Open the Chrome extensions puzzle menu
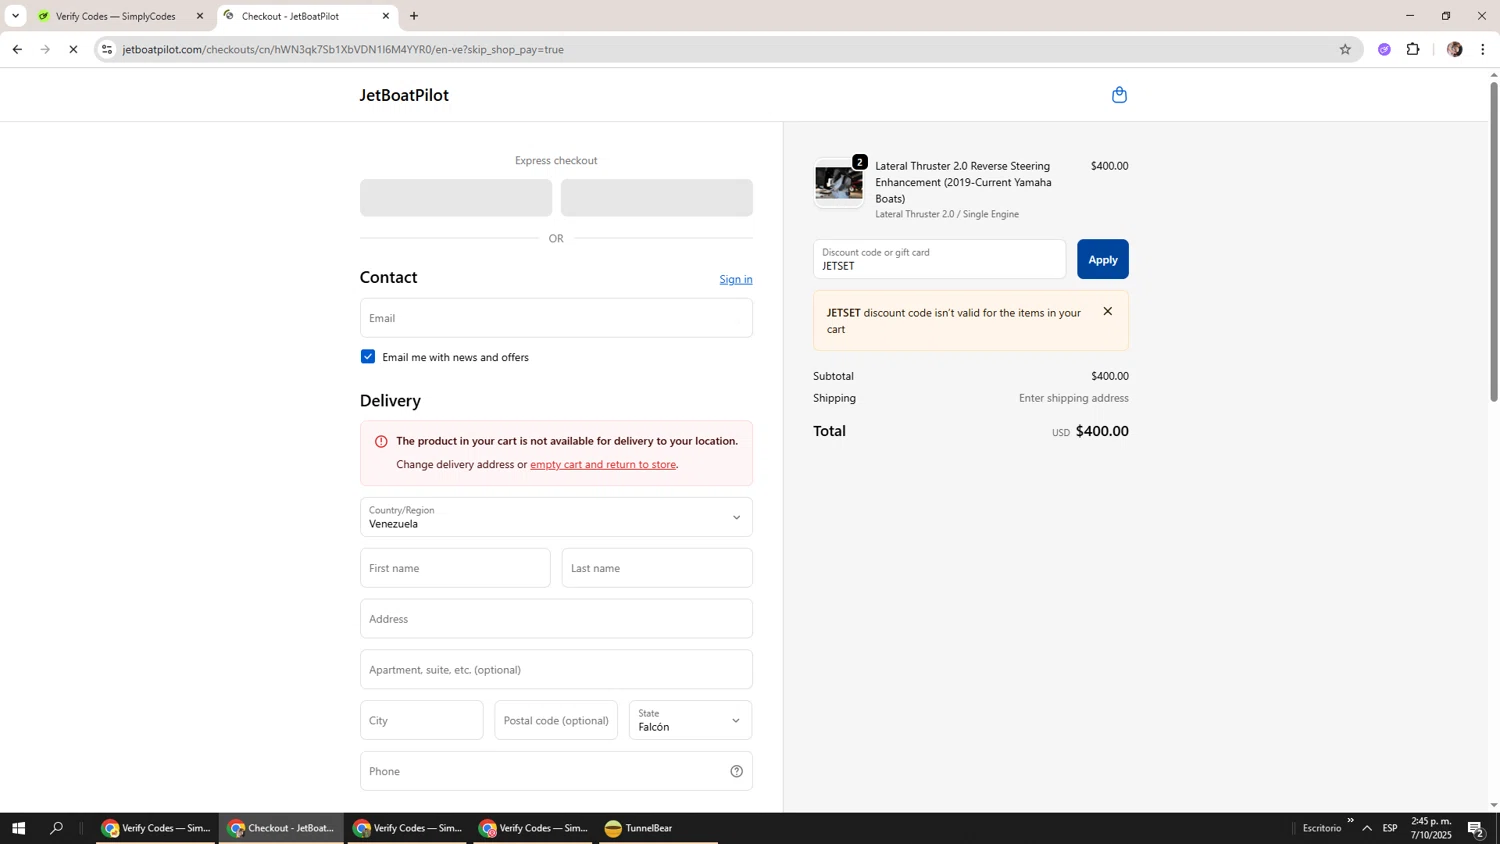 (1413, 49)
